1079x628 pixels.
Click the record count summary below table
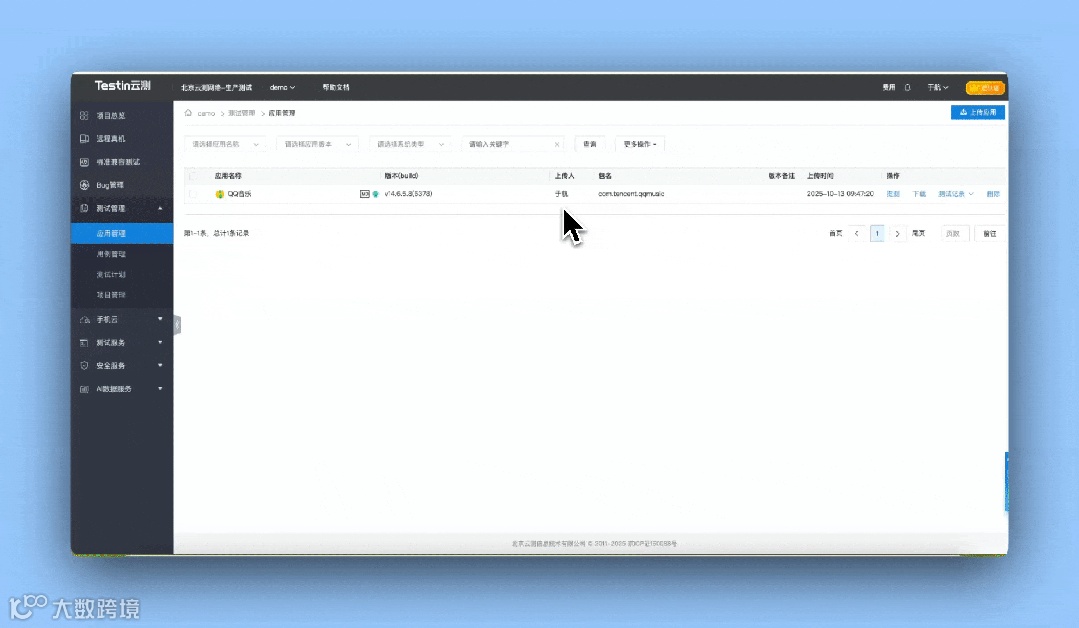[x=217, y=234]
